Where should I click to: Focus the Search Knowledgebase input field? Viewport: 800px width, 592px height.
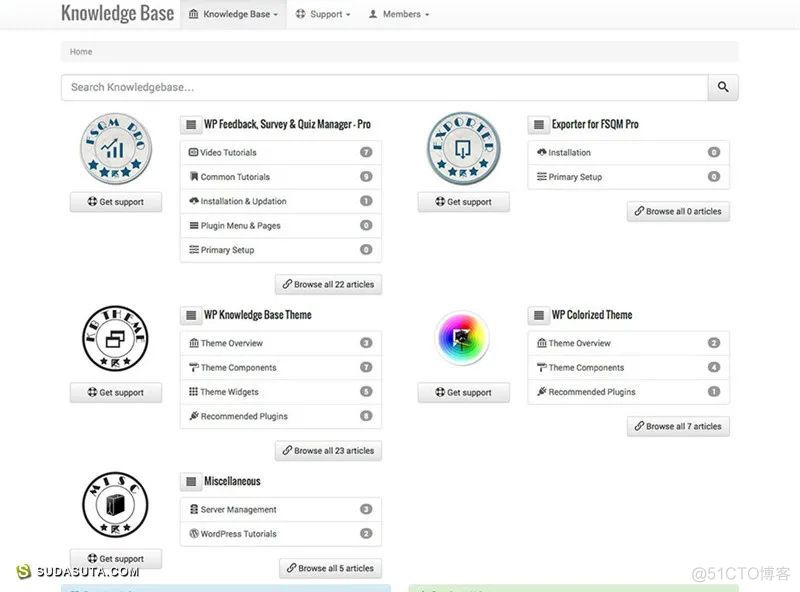pos(384,88)
